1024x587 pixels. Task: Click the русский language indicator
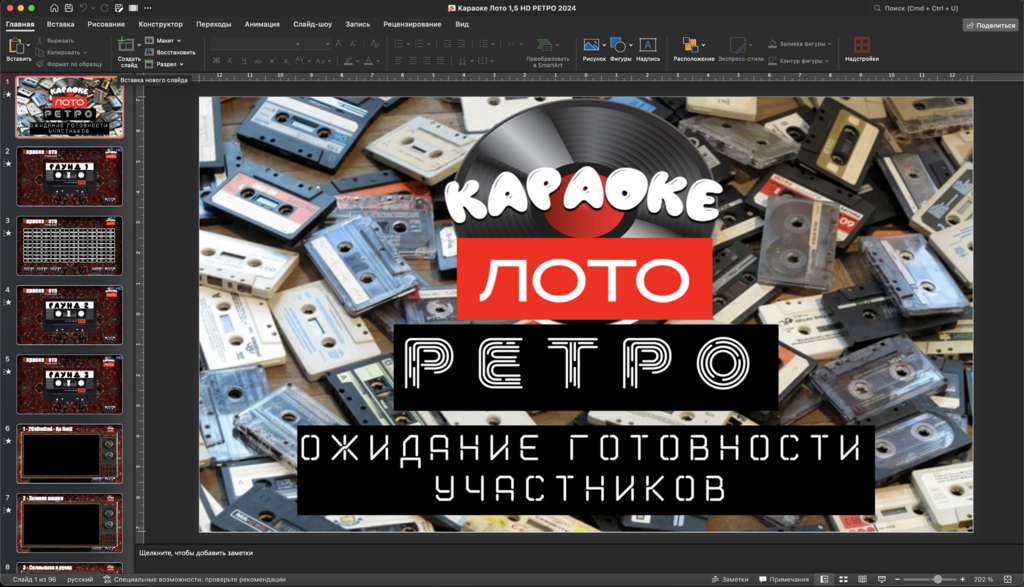(x=80, y=579)
